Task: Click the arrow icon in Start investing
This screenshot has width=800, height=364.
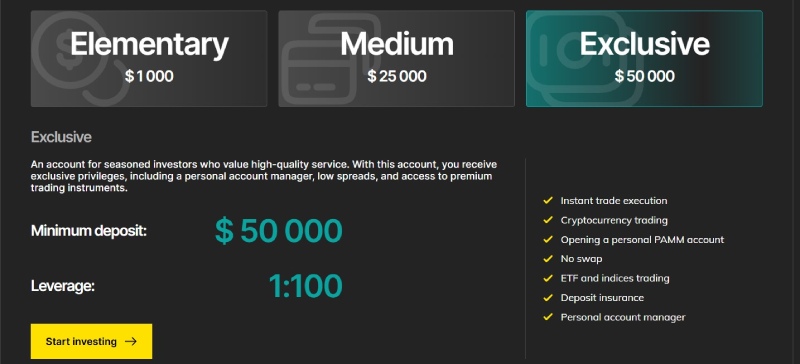Action: click(x=131, y=341)
